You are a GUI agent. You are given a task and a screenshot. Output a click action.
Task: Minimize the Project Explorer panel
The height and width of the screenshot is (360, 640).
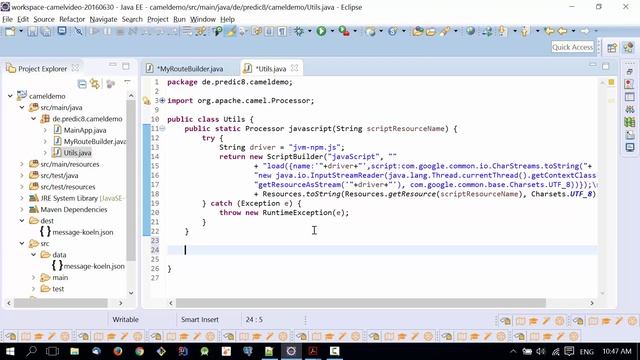click(113, 65)
